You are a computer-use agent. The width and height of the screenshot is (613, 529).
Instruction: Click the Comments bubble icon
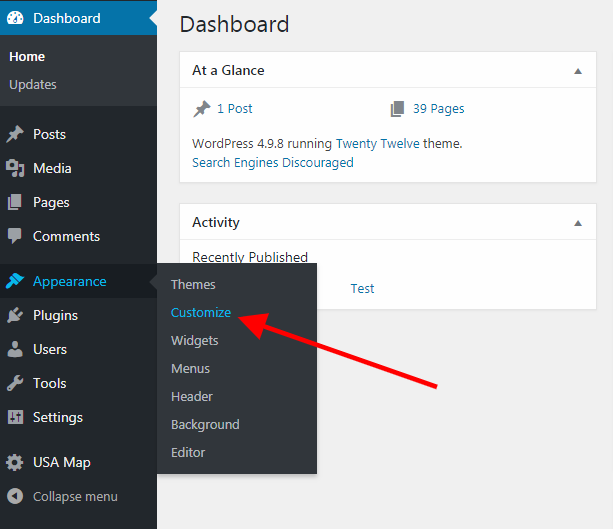pyautogui.click(x=15, y=236)
